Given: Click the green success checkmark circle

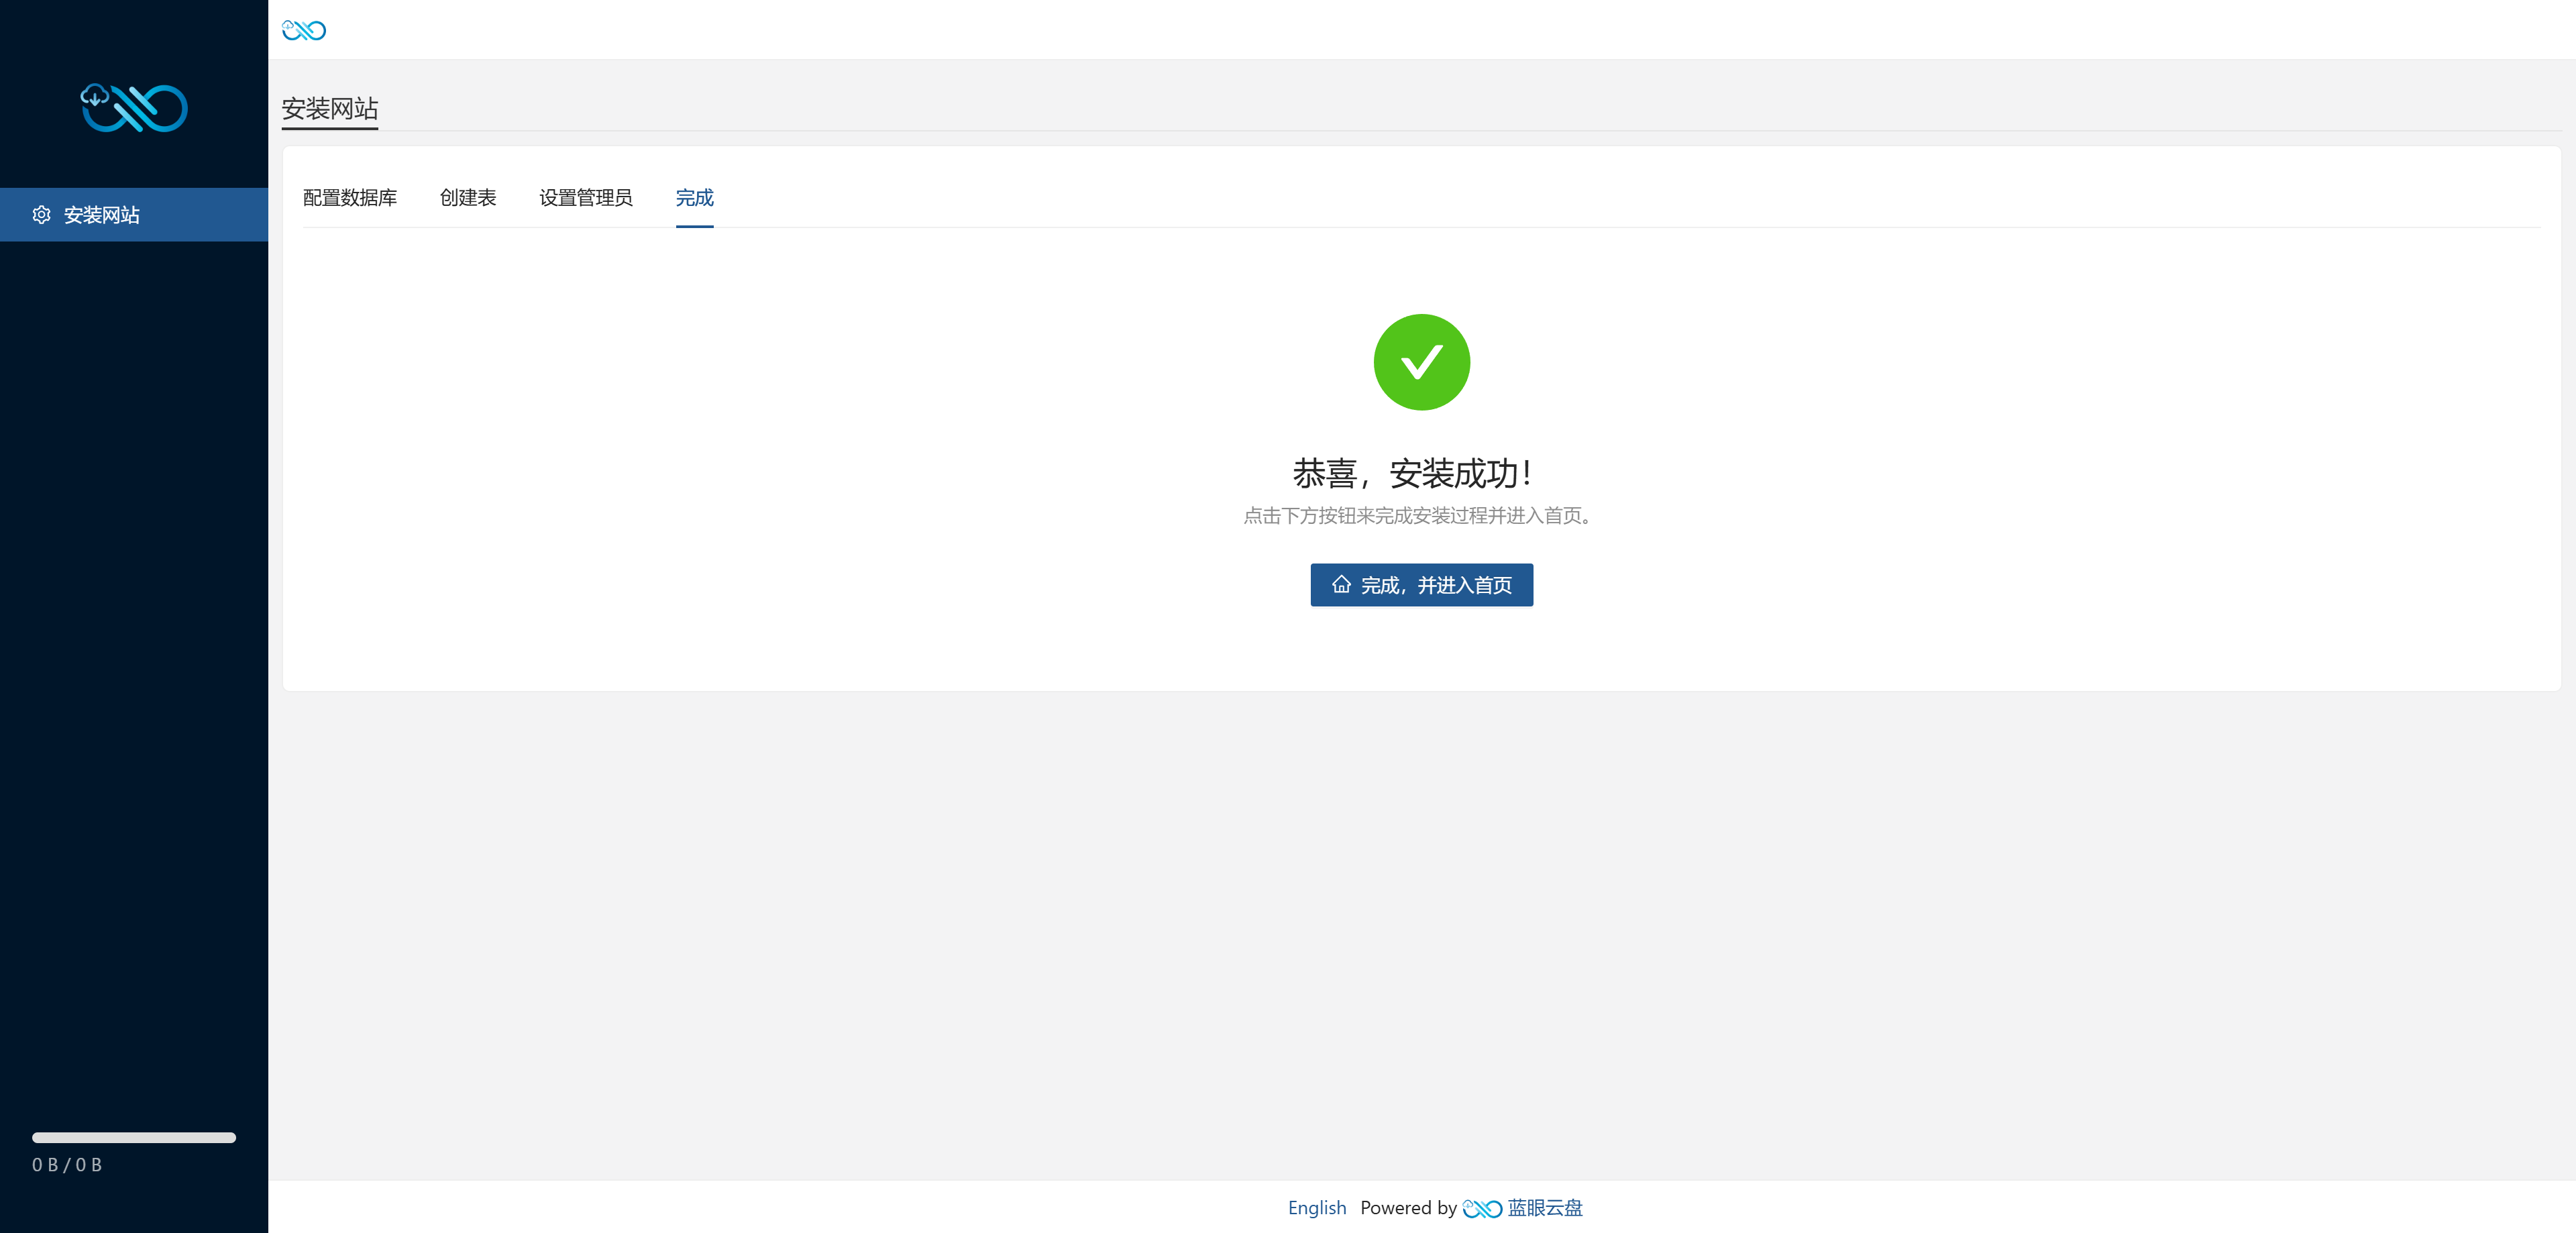Looking at the screenshot, I should point(1421,362).
